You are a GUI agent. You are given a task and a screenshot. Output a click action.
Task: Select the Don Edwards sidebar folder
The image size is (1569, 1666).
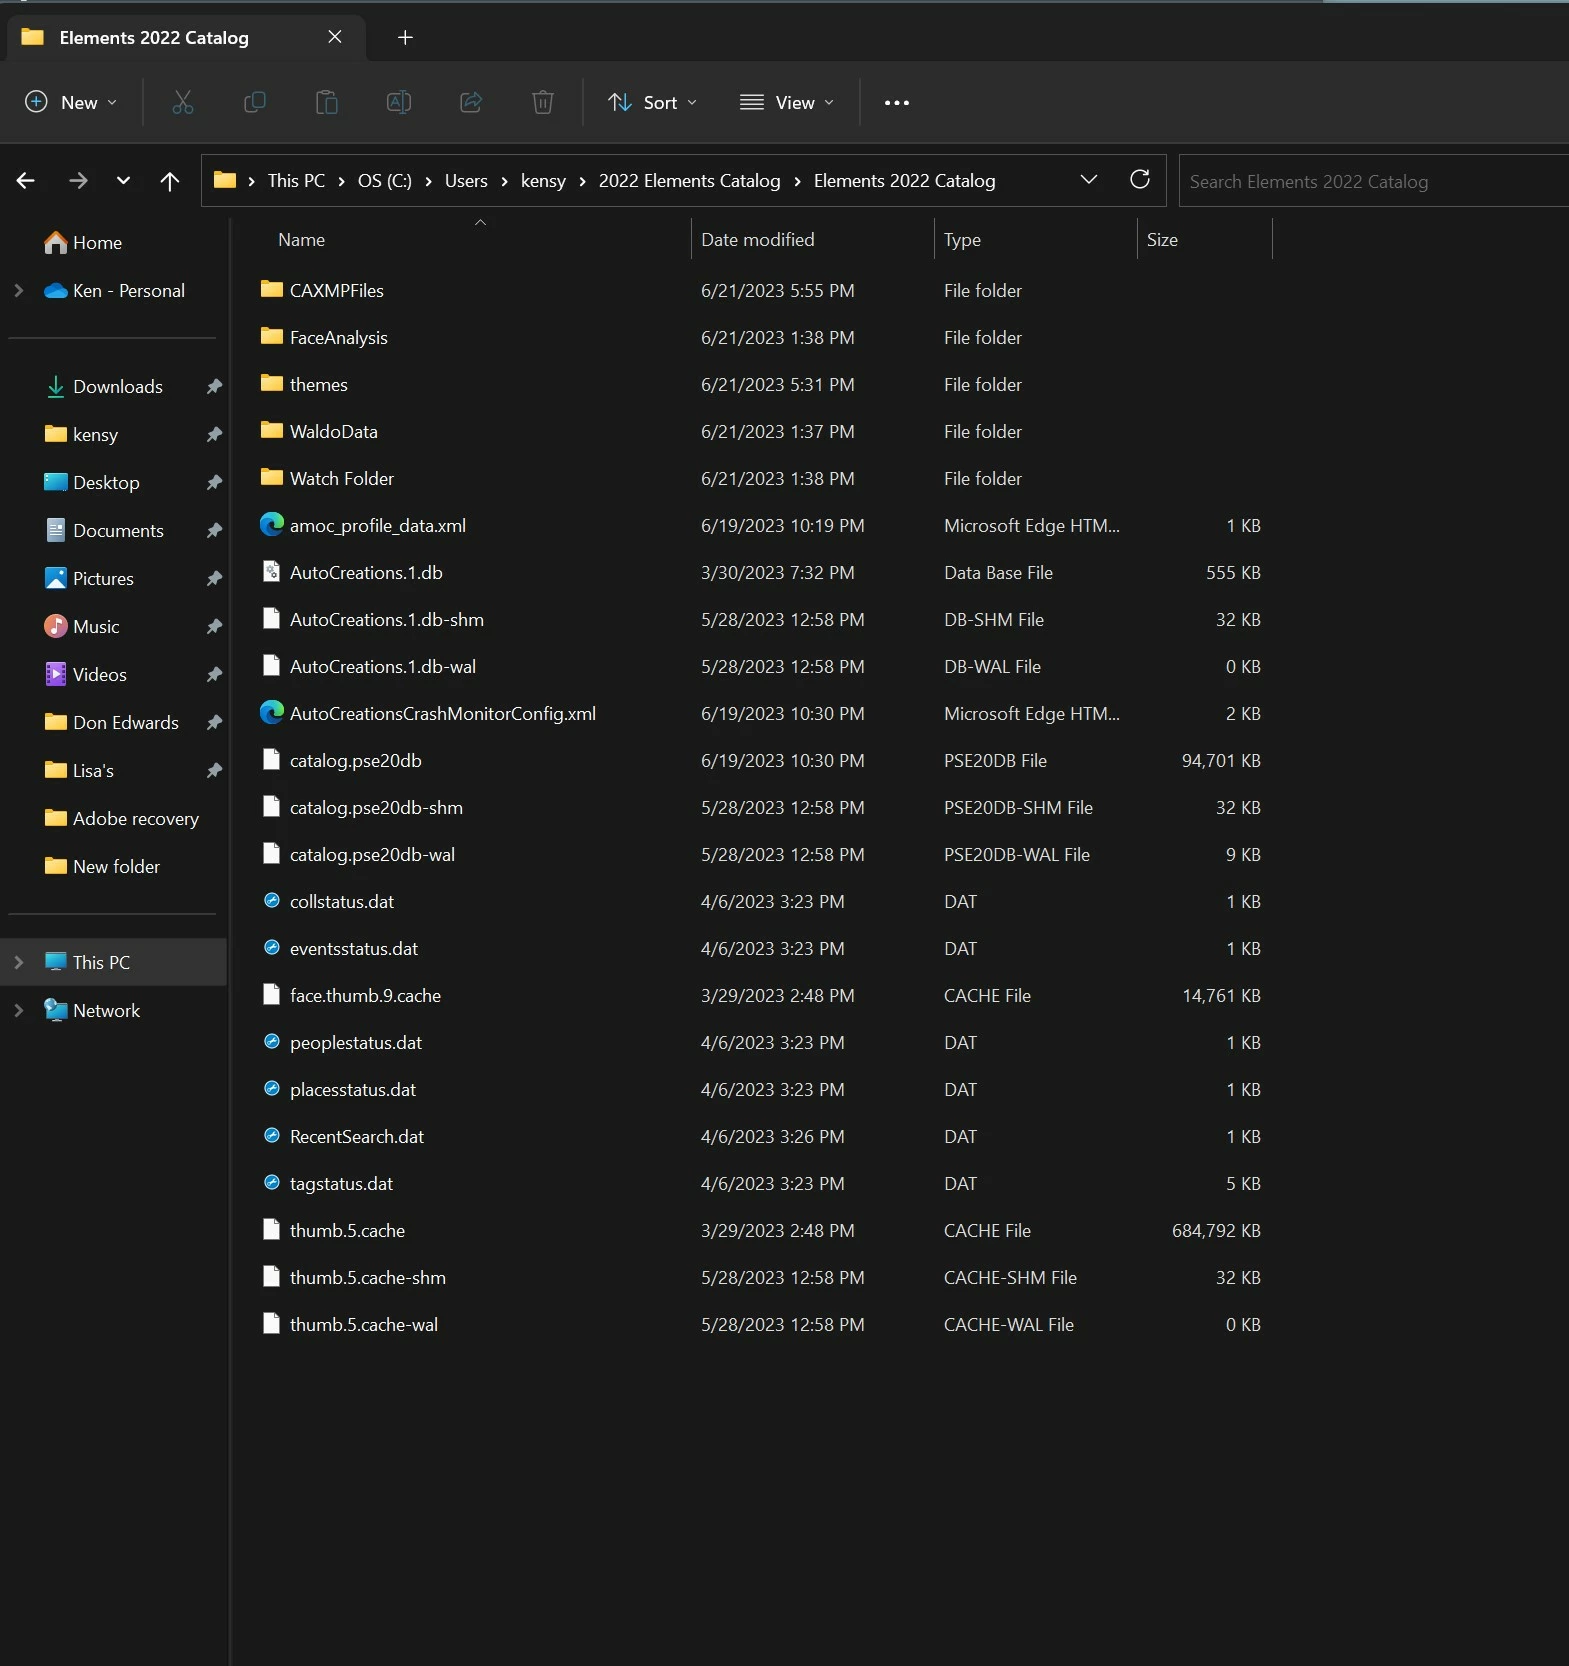(126, 722)
